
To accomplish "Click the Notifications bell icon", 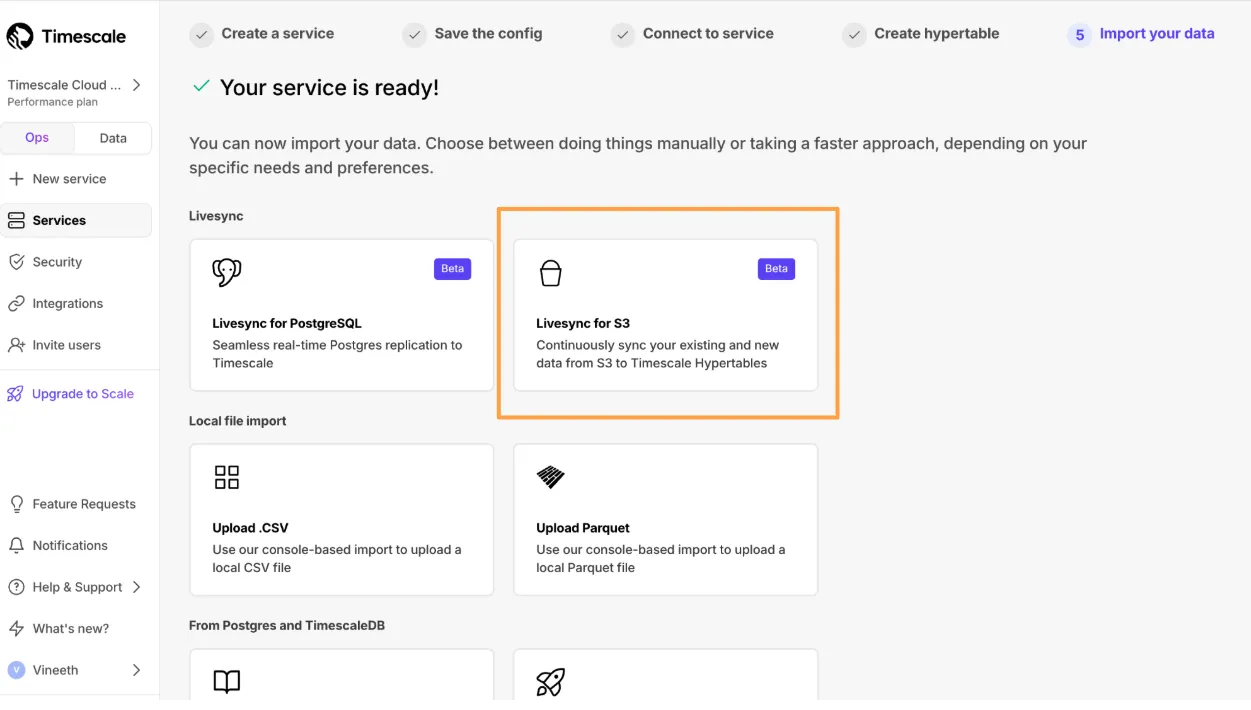I will pyautogui.click(x=16, y=546).
